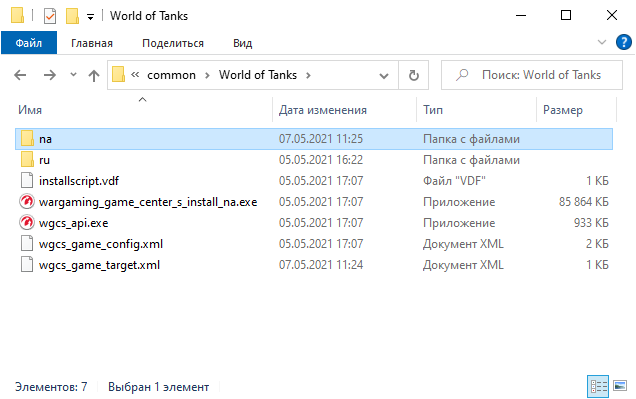This screenshot has height=399, width=636.
Task: Switch to details view mode
Action: pos(598,386)
